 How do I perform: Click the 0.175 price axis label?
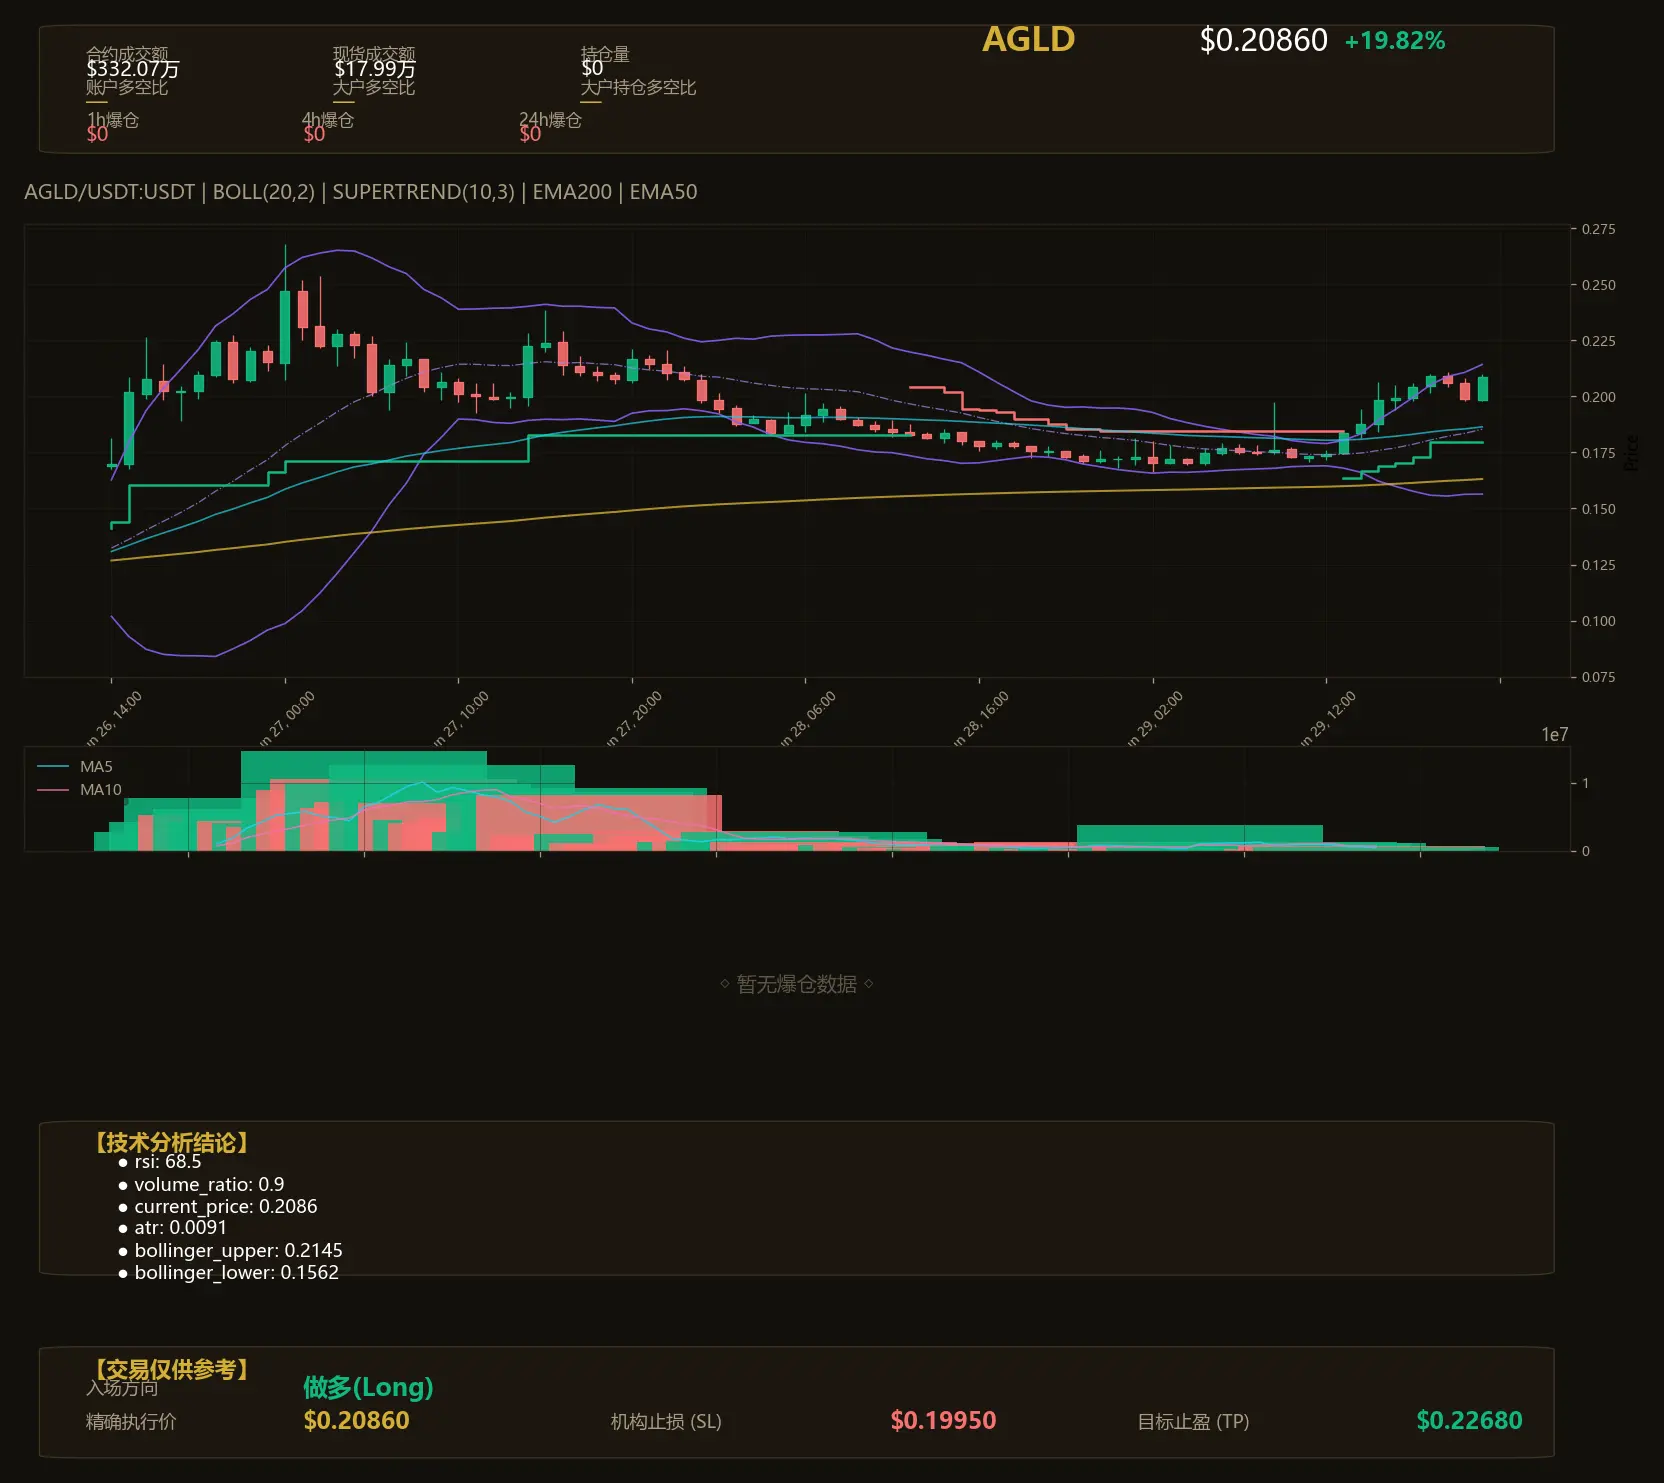[x=1598, y=453]
